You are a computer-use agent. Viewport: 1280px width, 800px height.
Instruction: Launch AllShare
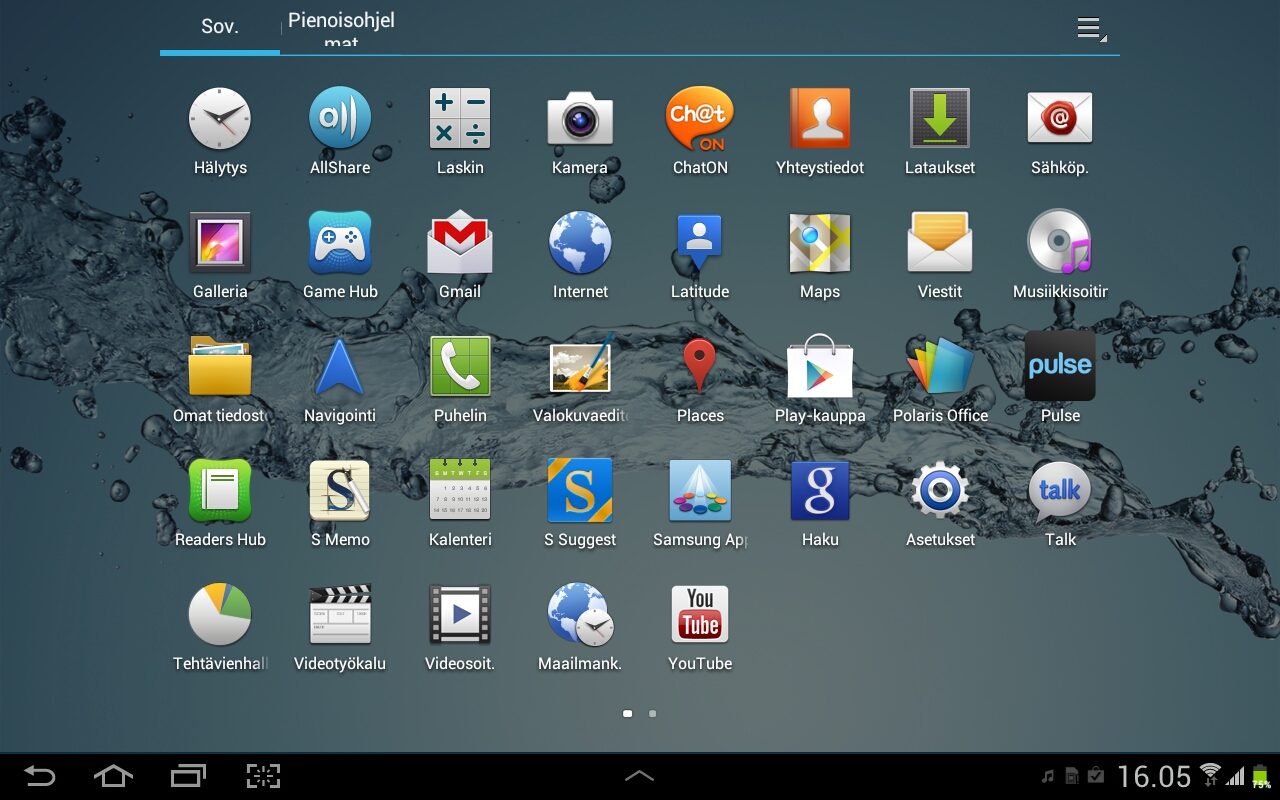tap(340, 119)
